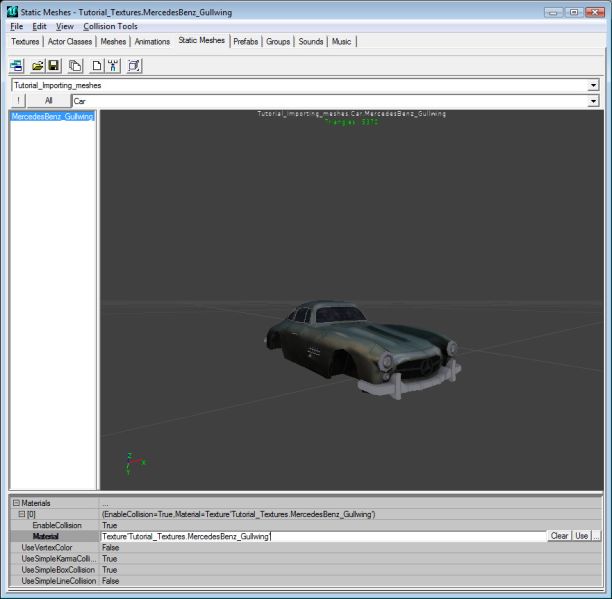Viewport: 612px width, 599px height.
Task: Click the All groups button
Action: point(48,101)
